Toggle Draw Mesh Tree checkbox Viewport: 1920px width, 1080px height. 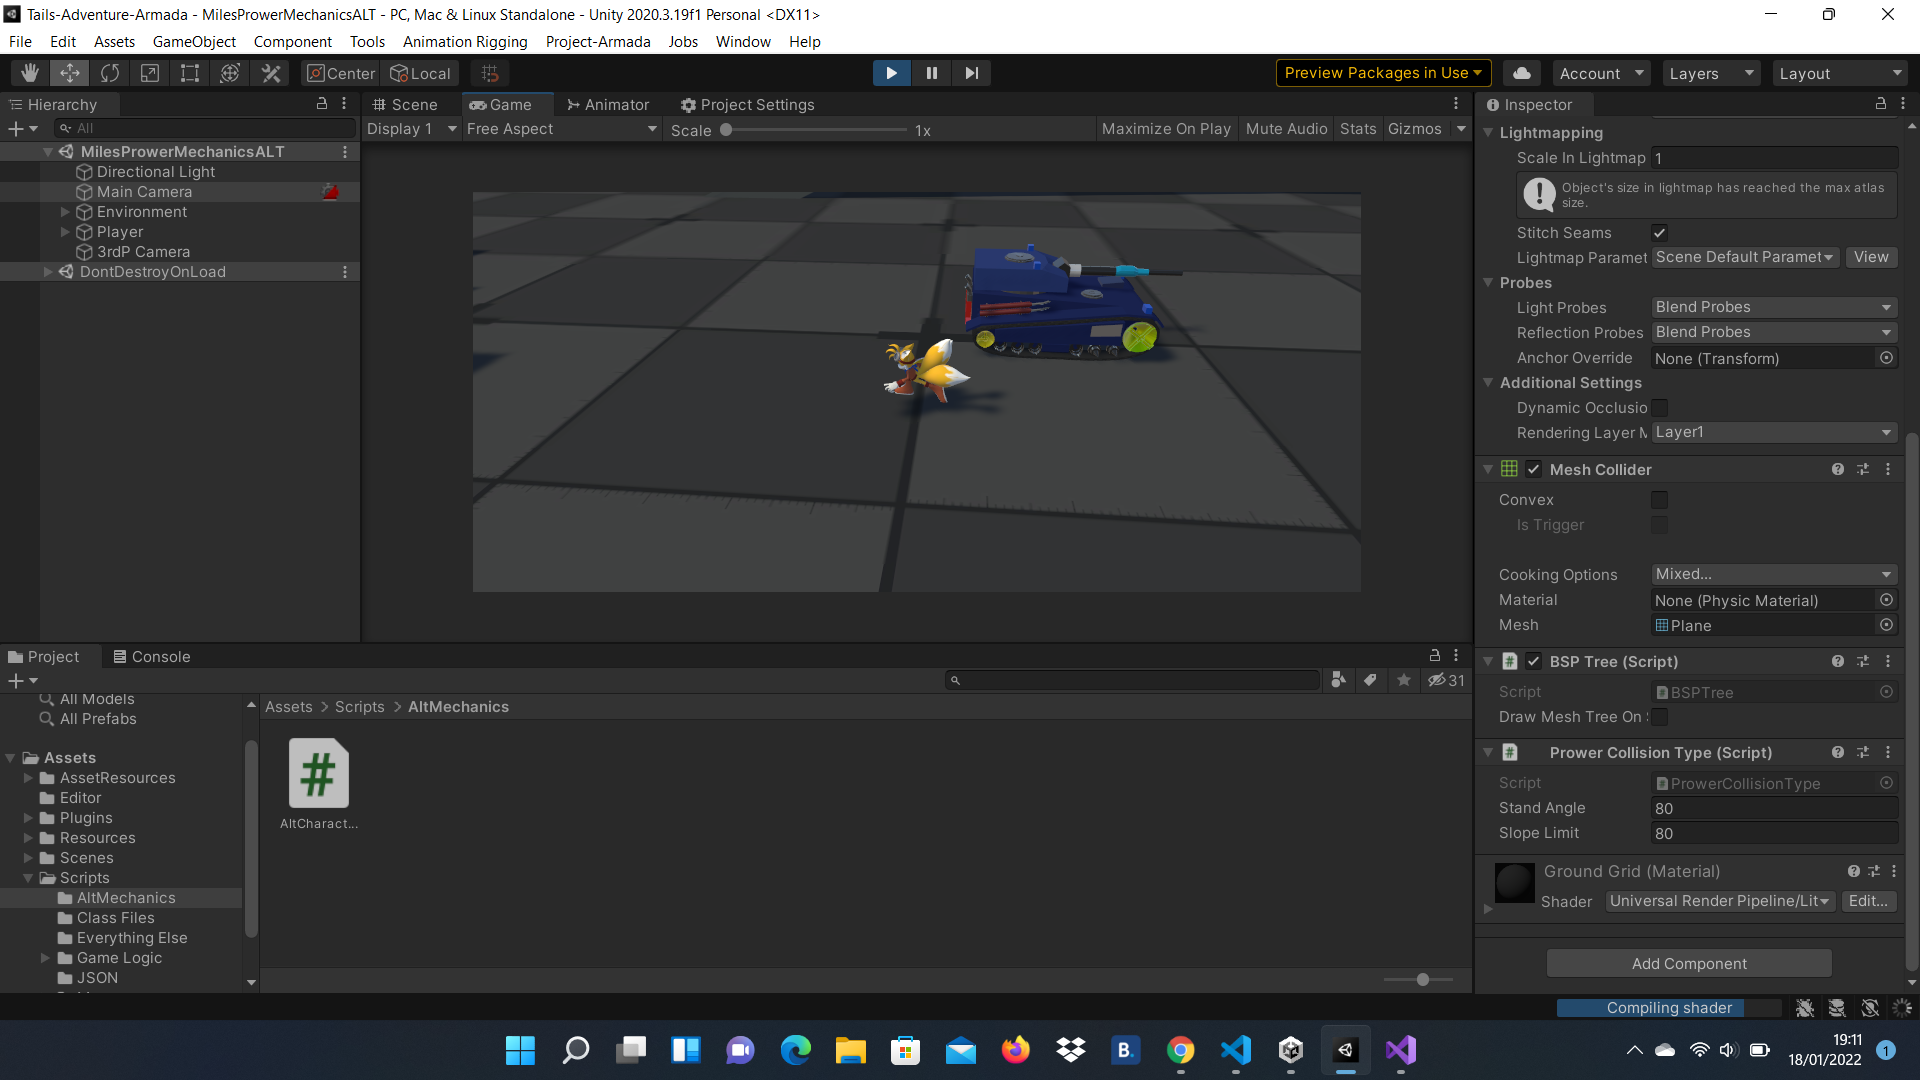(x=1659, y=717)
